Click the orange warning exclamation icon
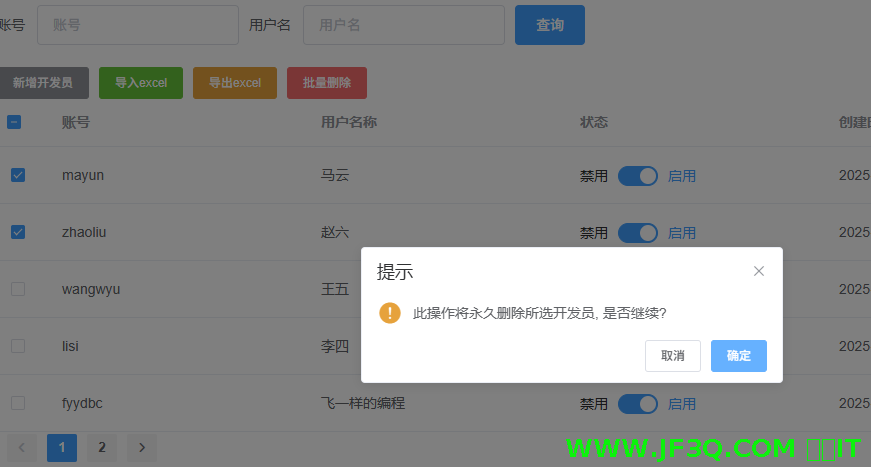The image size is (871, 467). (390, 313)
